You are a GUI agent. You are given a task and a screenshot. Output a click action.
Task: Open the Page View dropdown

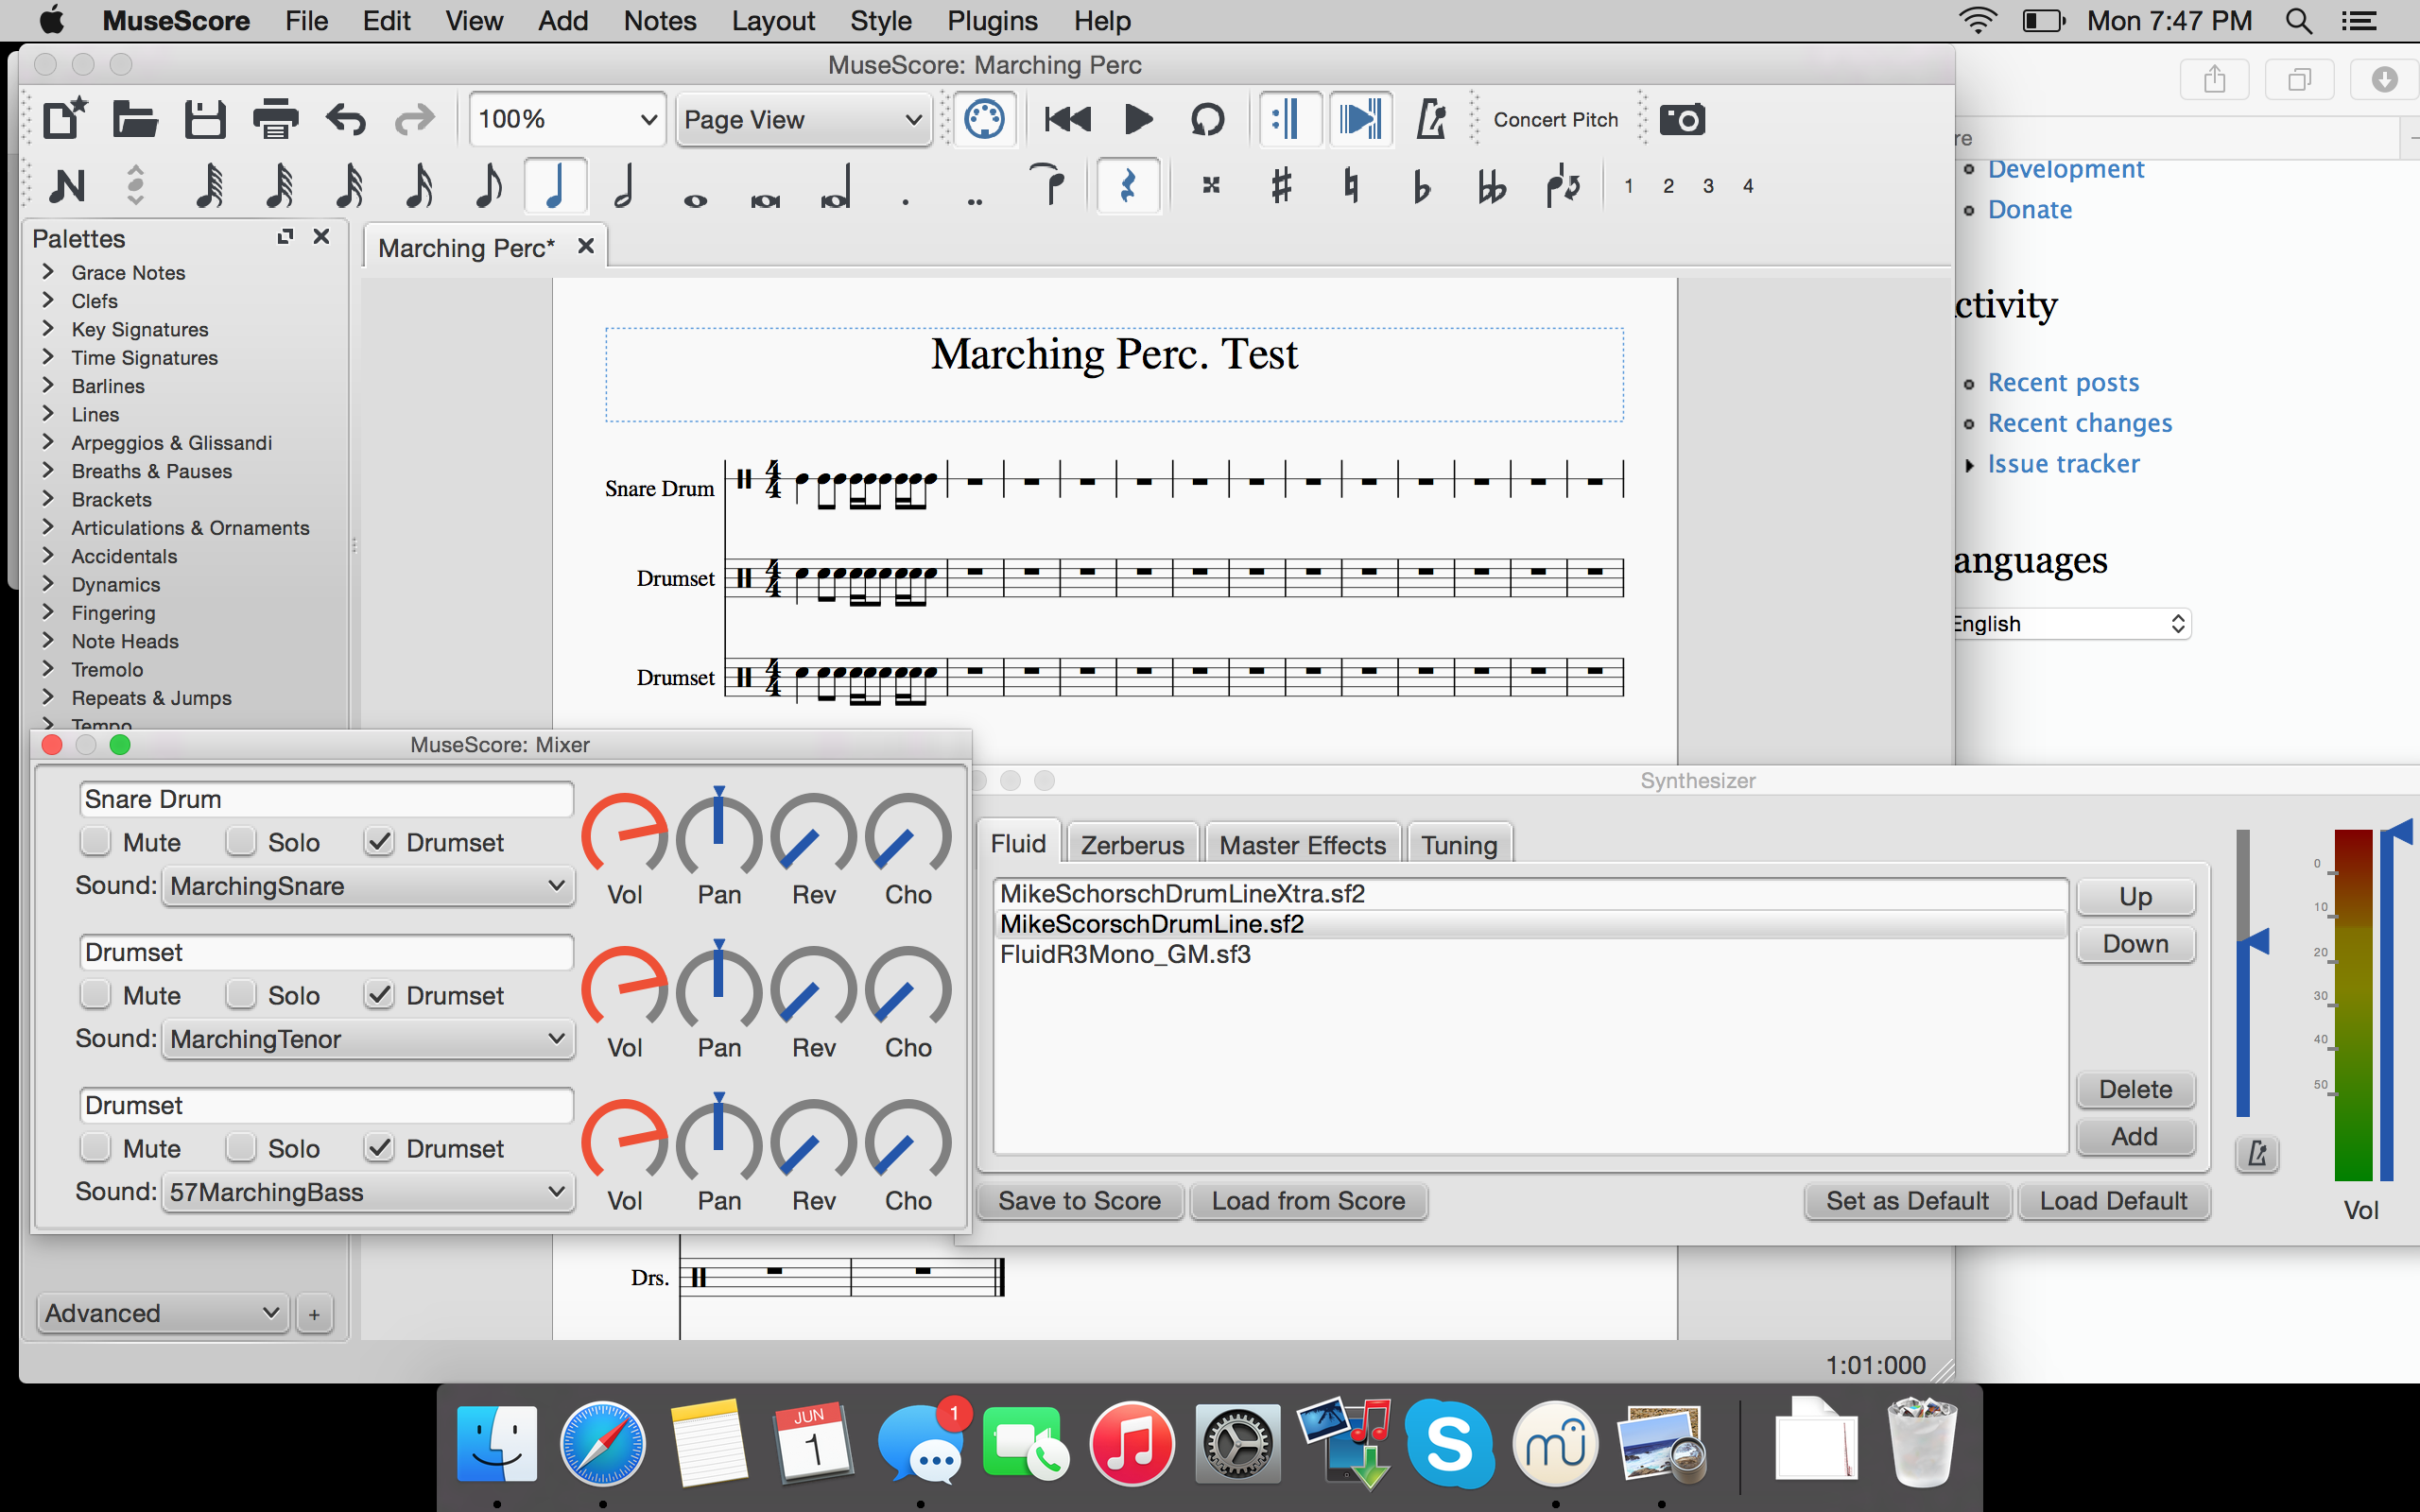(x=803, y=120)
